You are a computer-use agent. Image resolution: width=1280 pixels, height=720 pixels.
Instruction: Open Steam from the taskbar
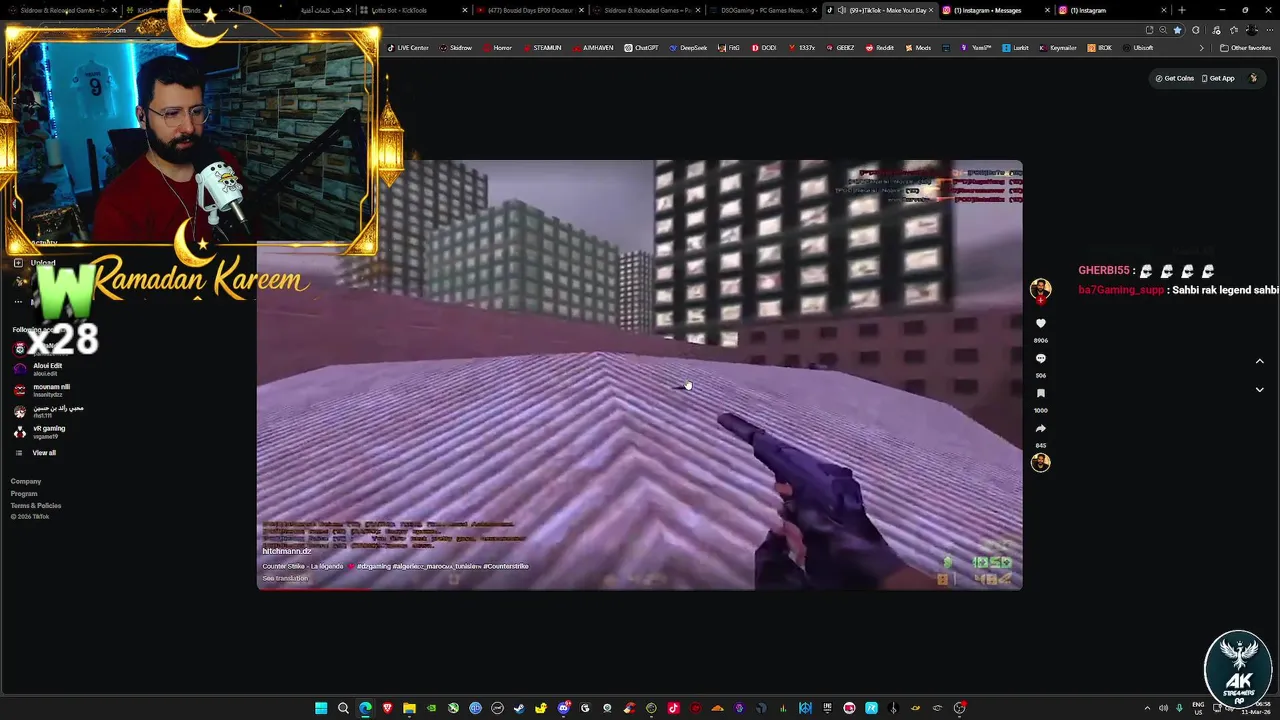518,708
